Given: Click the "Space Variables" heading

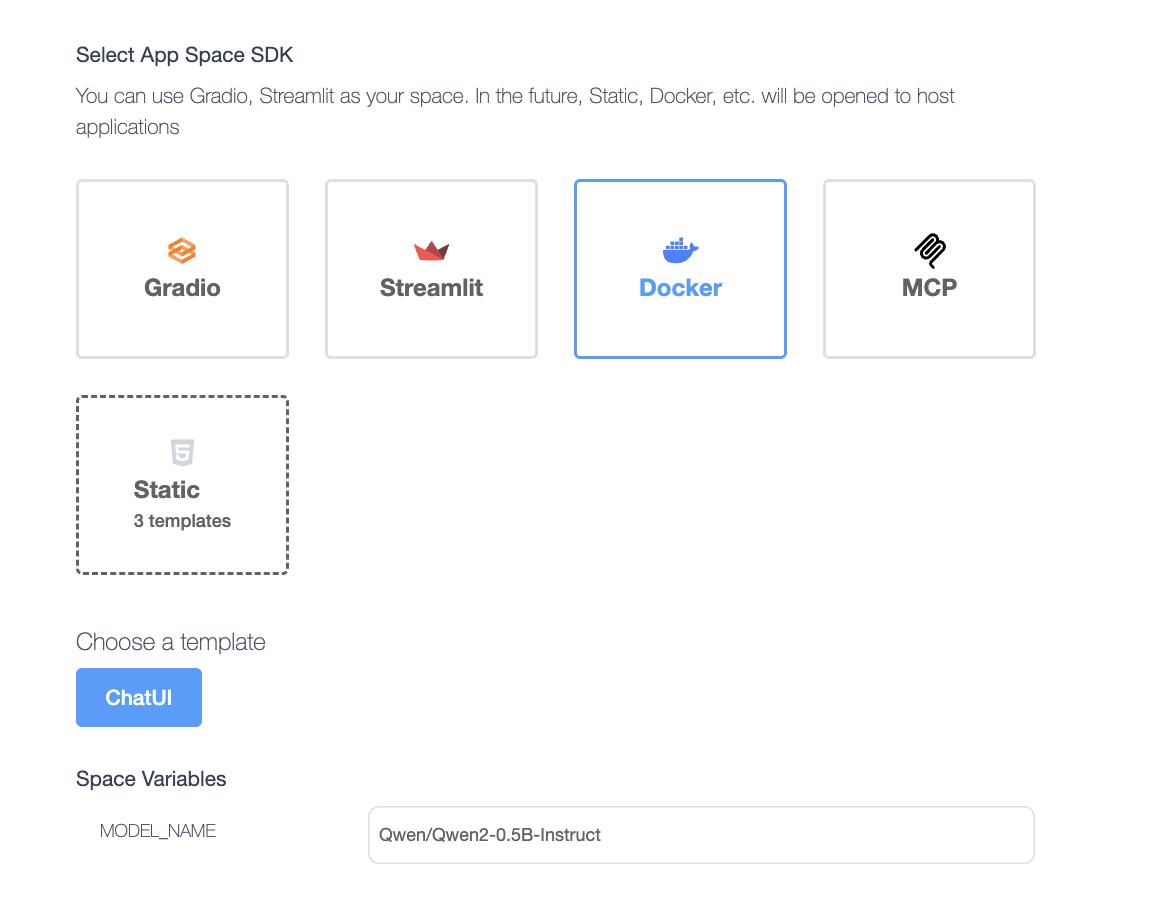Looking at the screenshot, I should click(151, 779).
